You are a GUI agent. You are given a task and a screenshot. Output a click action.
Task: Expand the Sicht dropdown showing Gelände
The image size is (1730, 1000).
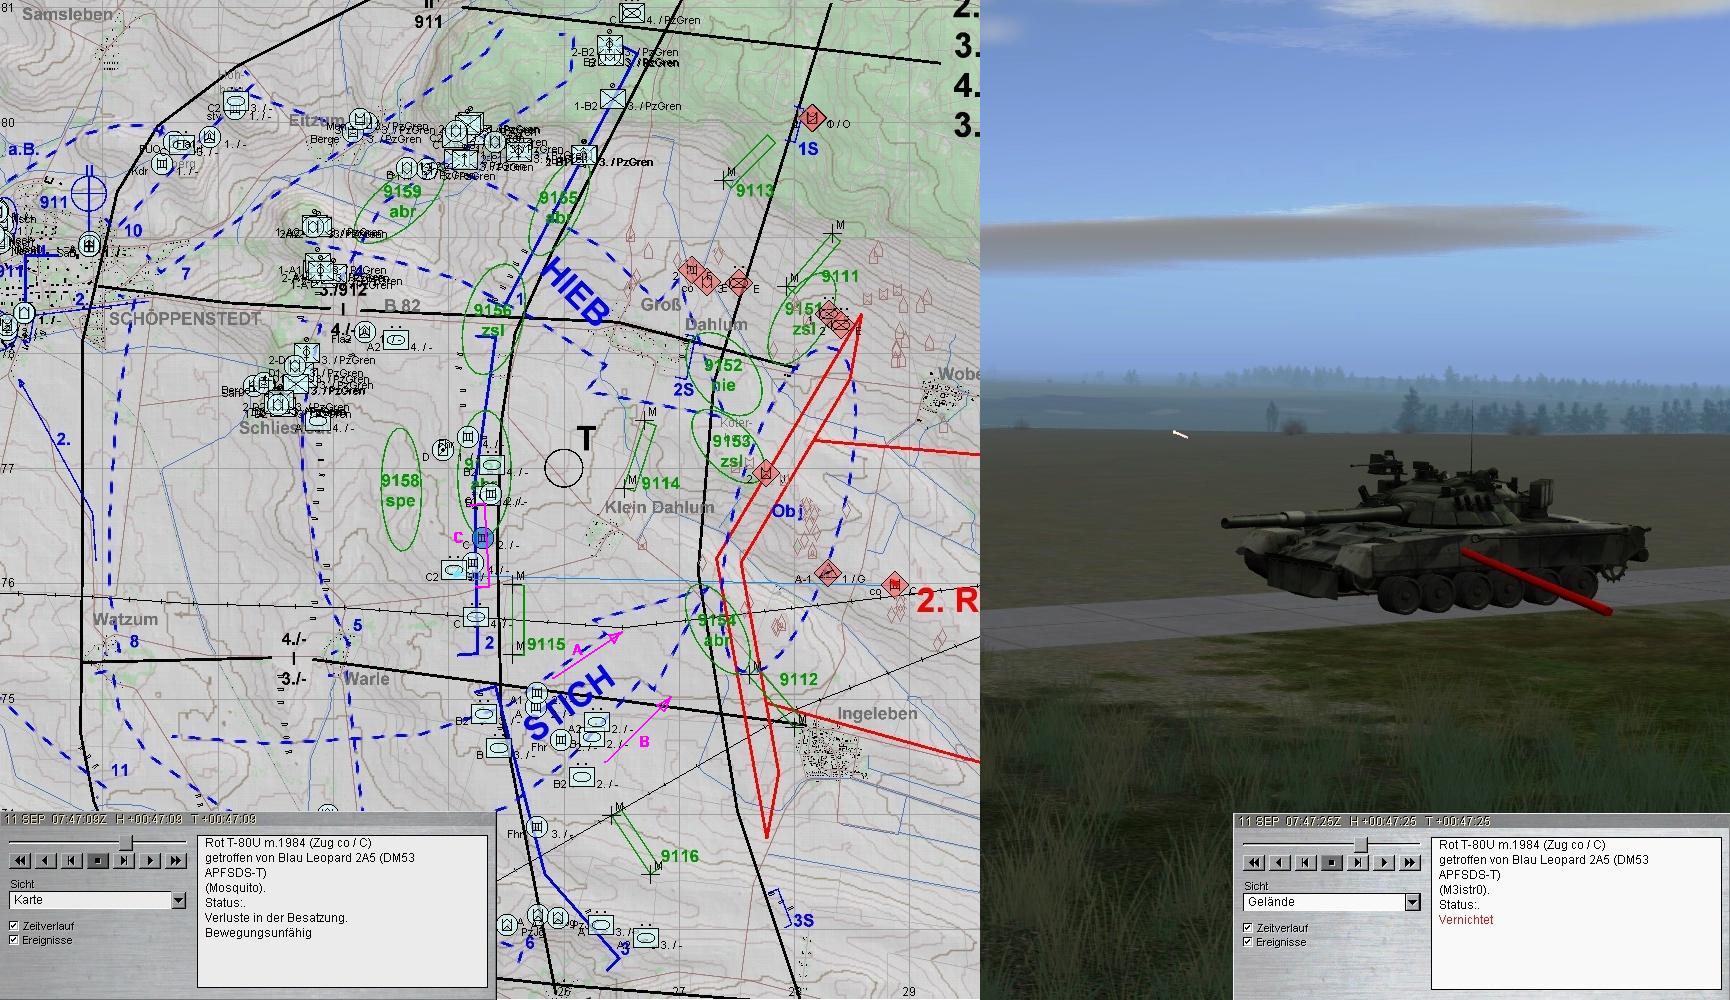tap(1412, 903)
